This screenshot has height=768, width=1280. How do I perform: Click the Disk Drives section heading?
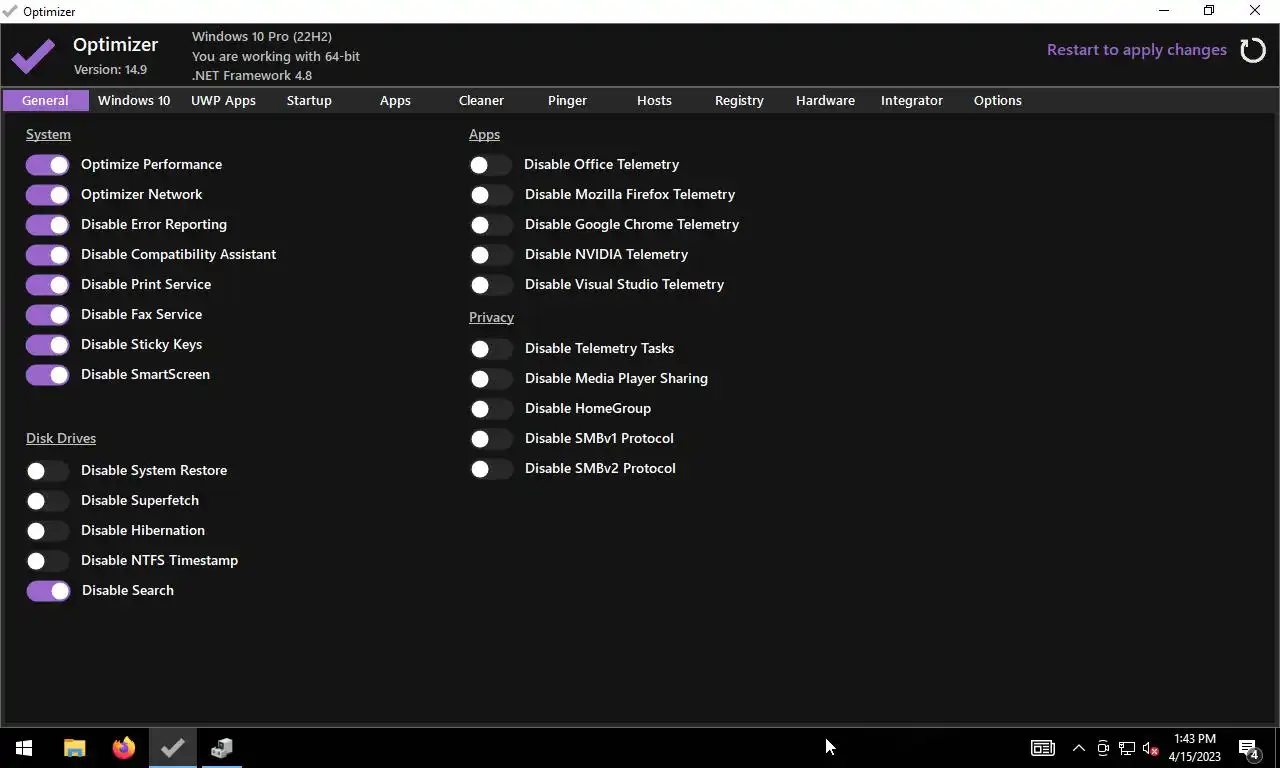61,438
